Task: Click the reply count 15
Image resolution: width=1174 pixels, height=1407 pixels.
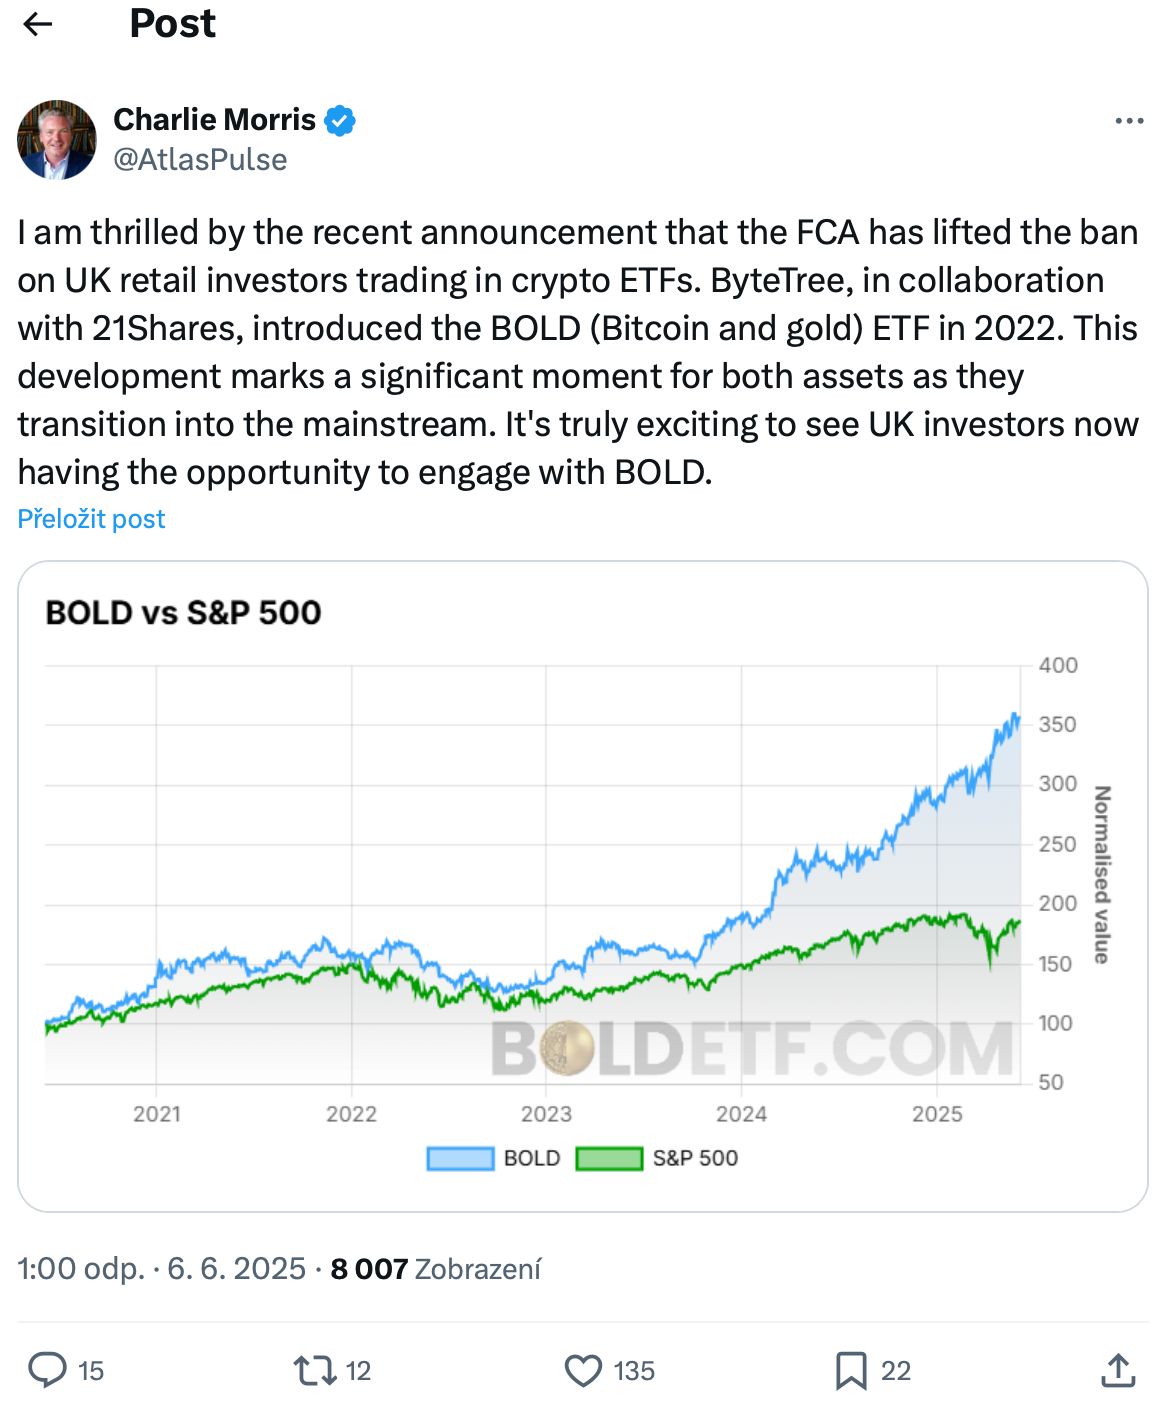Action: coord(91,1371)
